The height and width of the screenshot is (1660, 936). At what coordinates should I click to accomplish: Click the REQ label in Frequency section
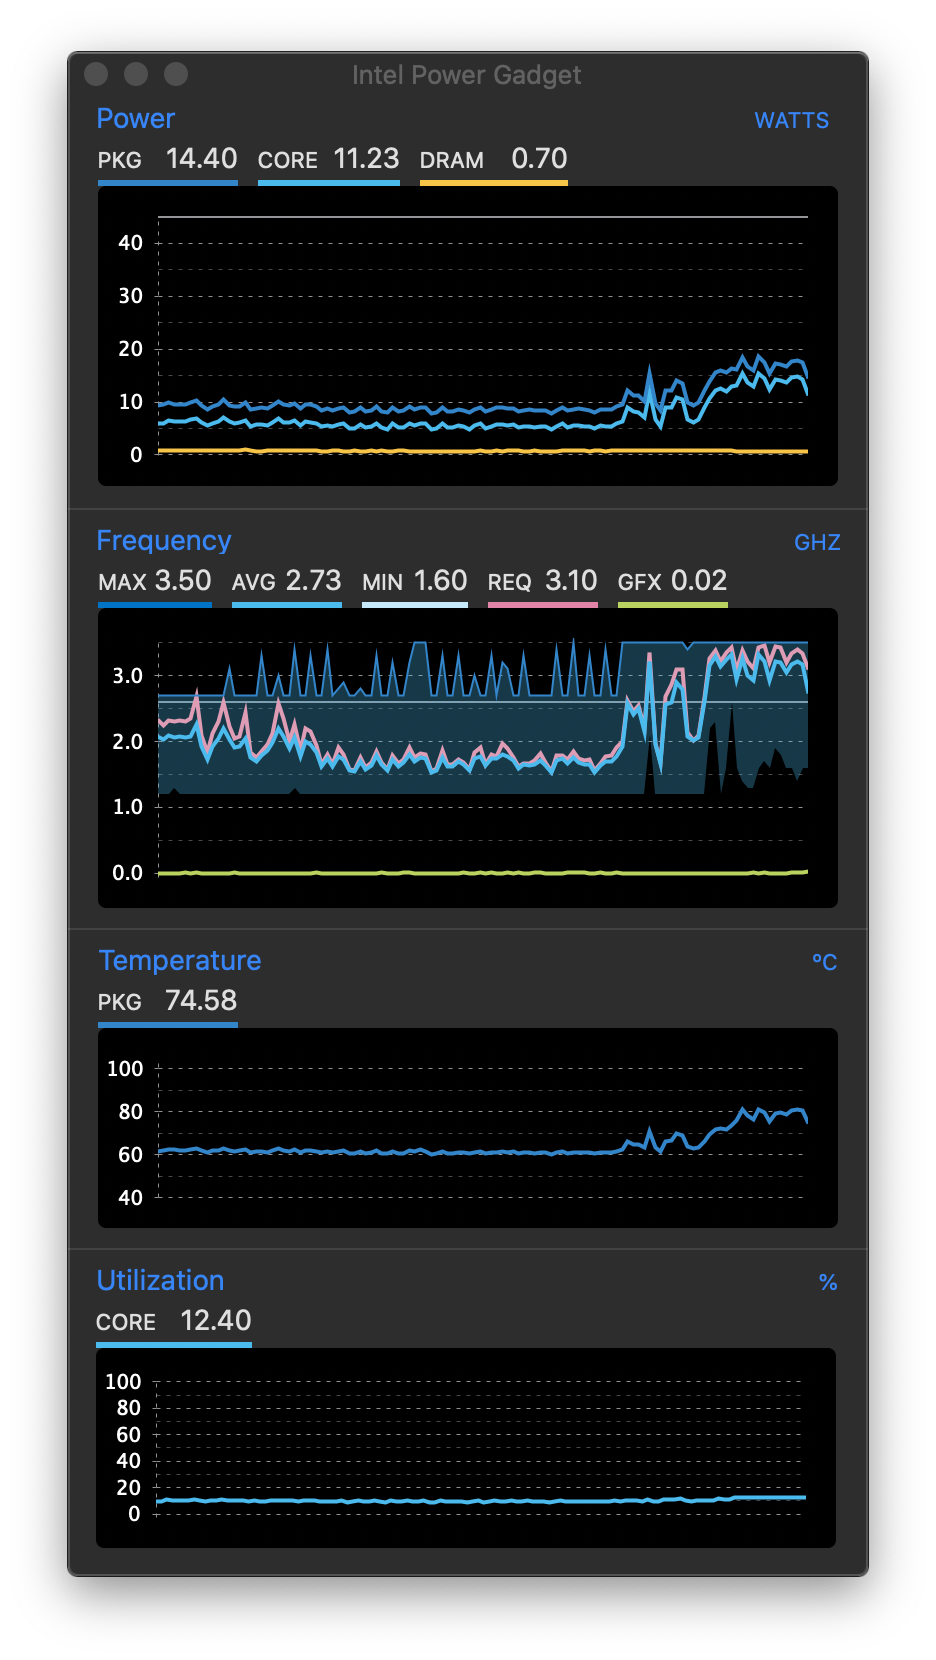(509, 582)
